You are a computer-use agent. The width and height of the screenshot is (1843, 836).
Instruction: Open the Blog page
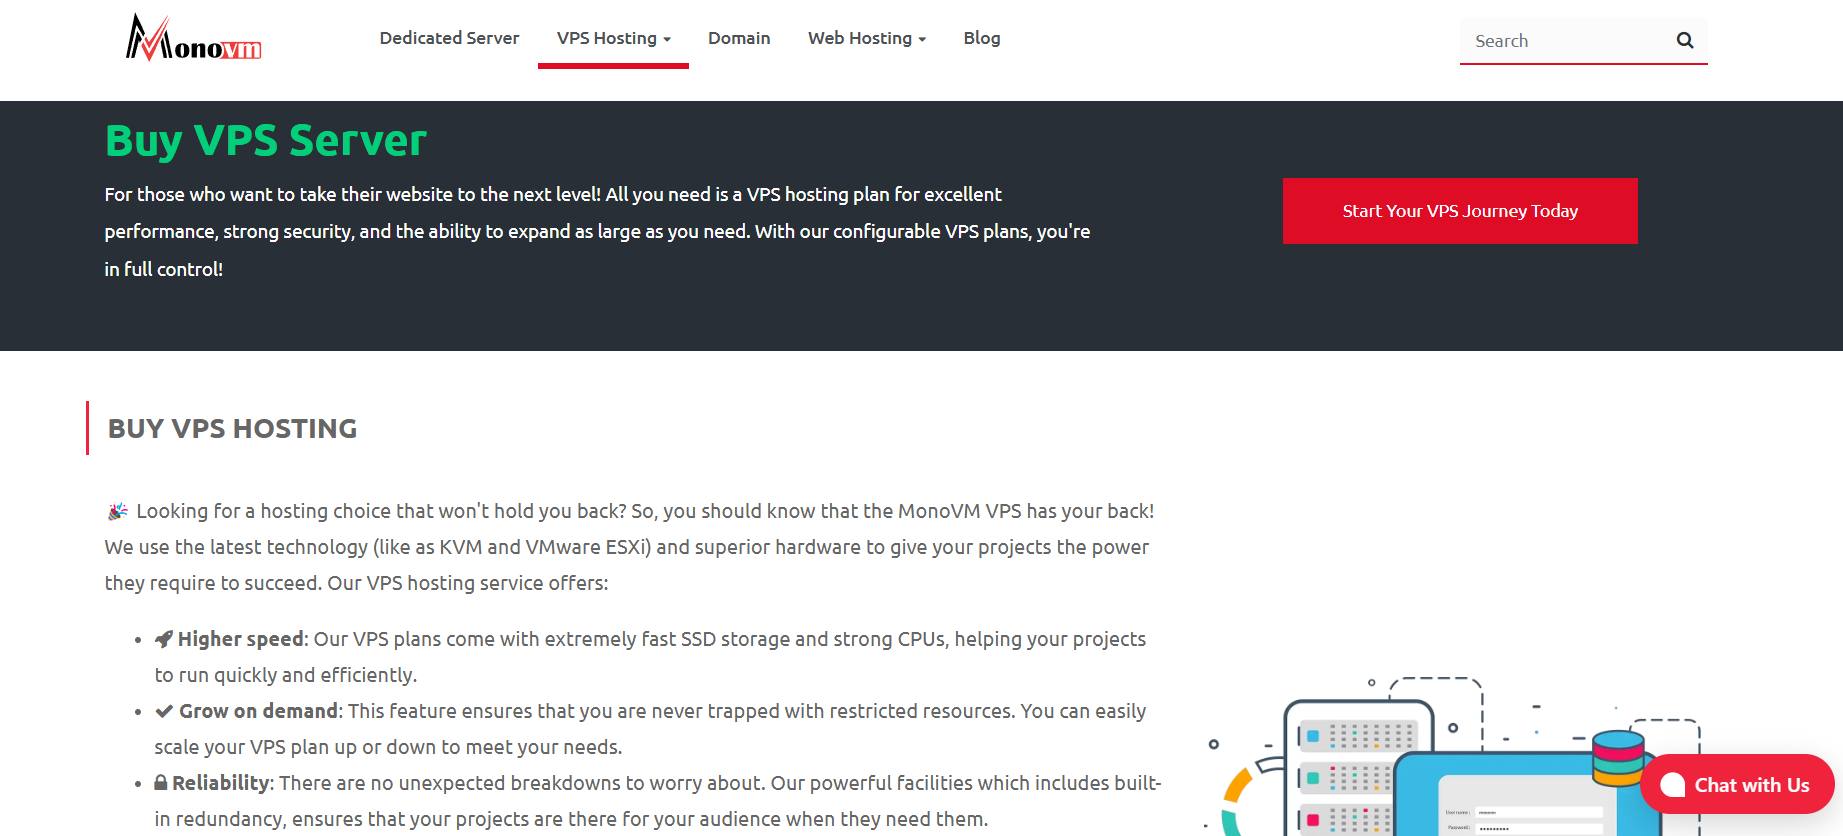982,38
